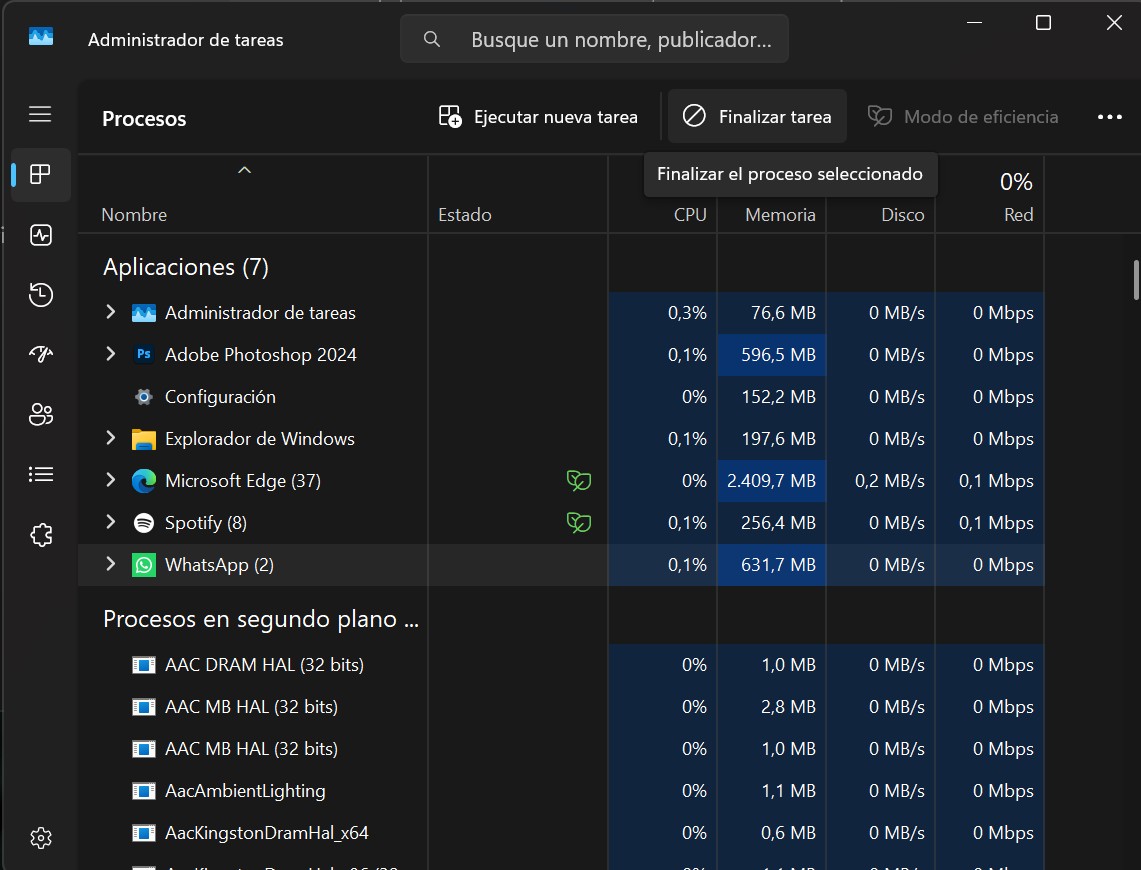Click the Administrador de tareas row icon
The width and height of the screenshot is (1141, 870).
[144, 313]
